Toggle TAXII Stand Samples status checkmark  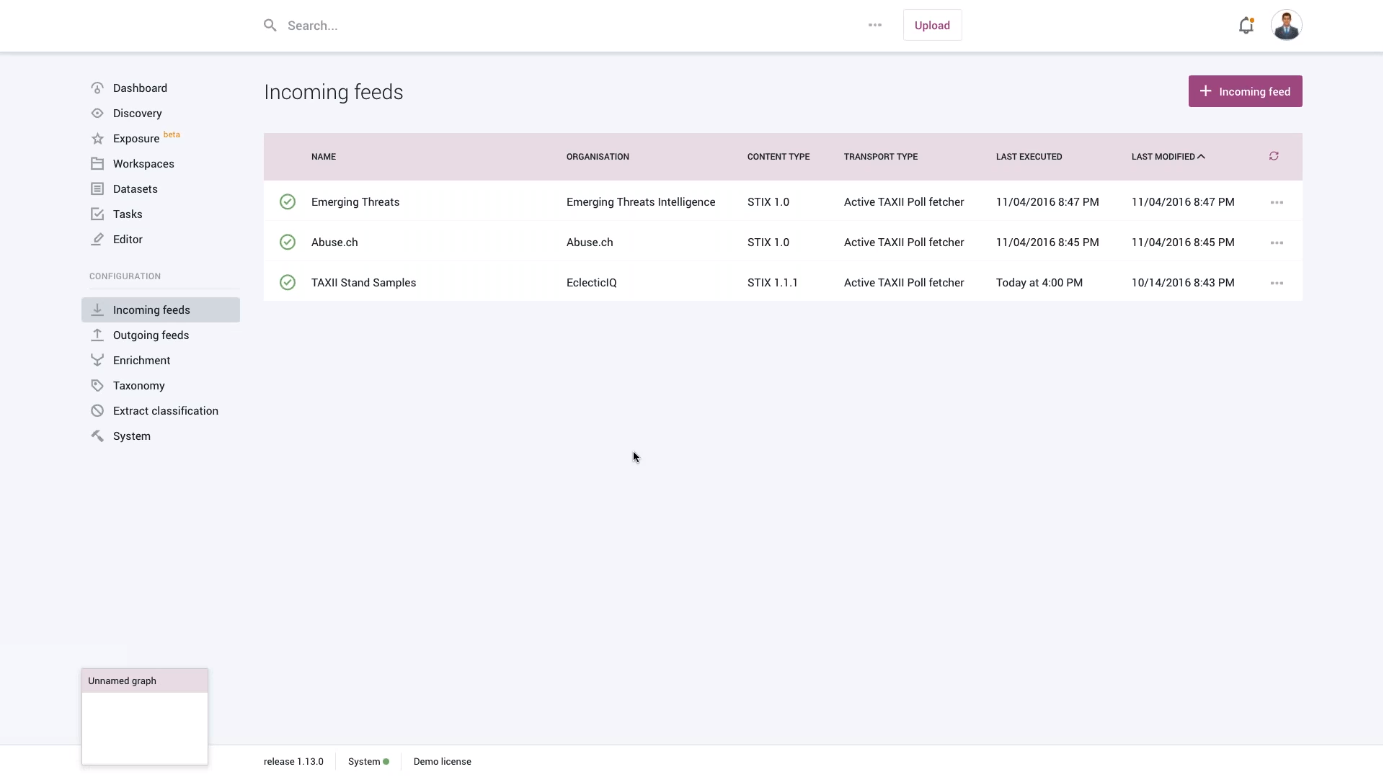point(287,282)
